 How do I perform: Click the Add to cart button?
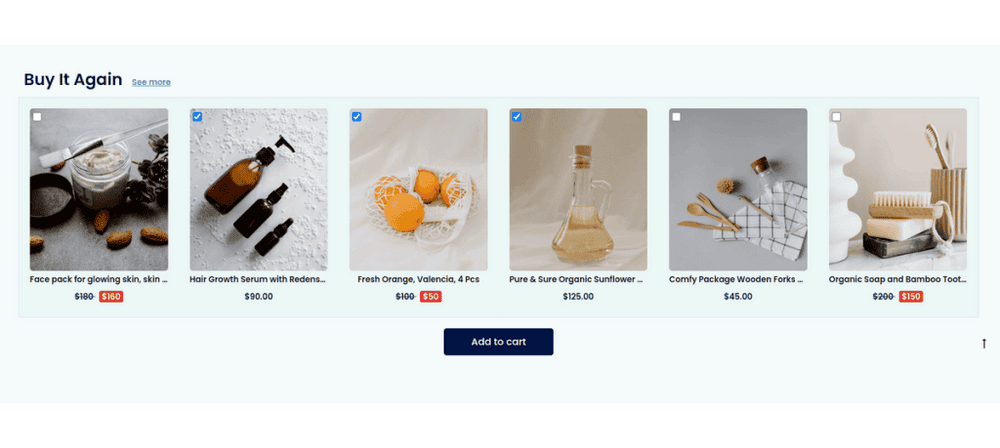point(499,341)
